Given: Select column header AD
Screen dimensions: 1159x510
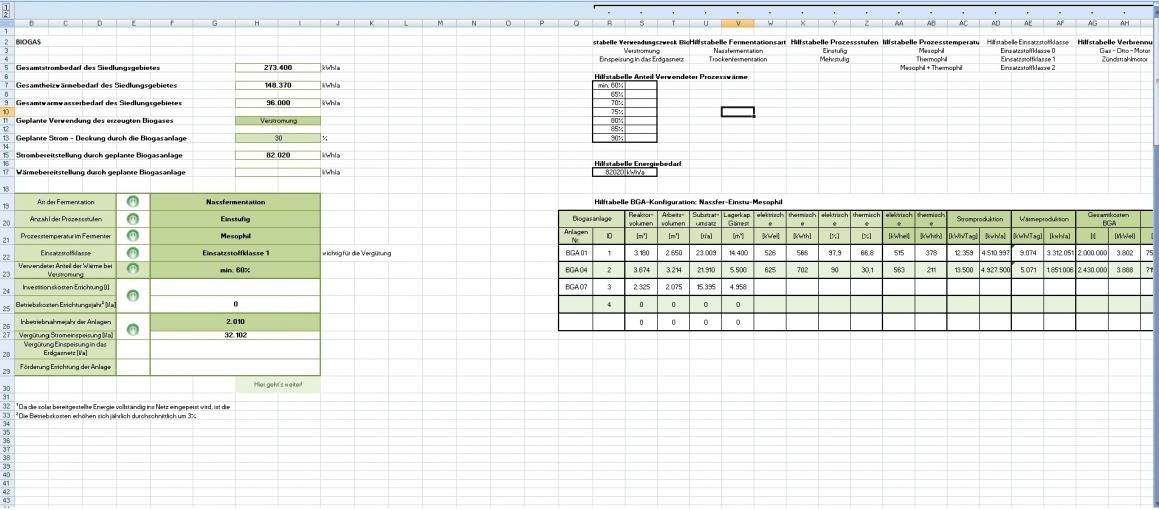Looking at the screenshot, I should tap(996, 24).
